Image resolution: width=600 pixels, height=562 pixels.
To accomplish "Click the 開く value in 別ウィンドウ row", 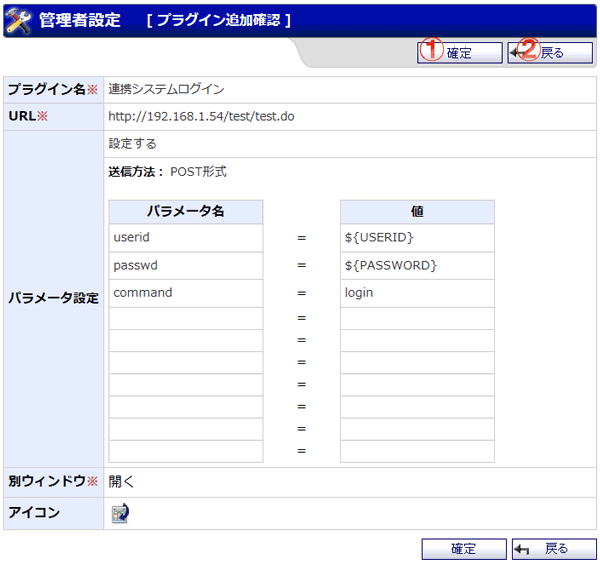I will tap(121, 481).
